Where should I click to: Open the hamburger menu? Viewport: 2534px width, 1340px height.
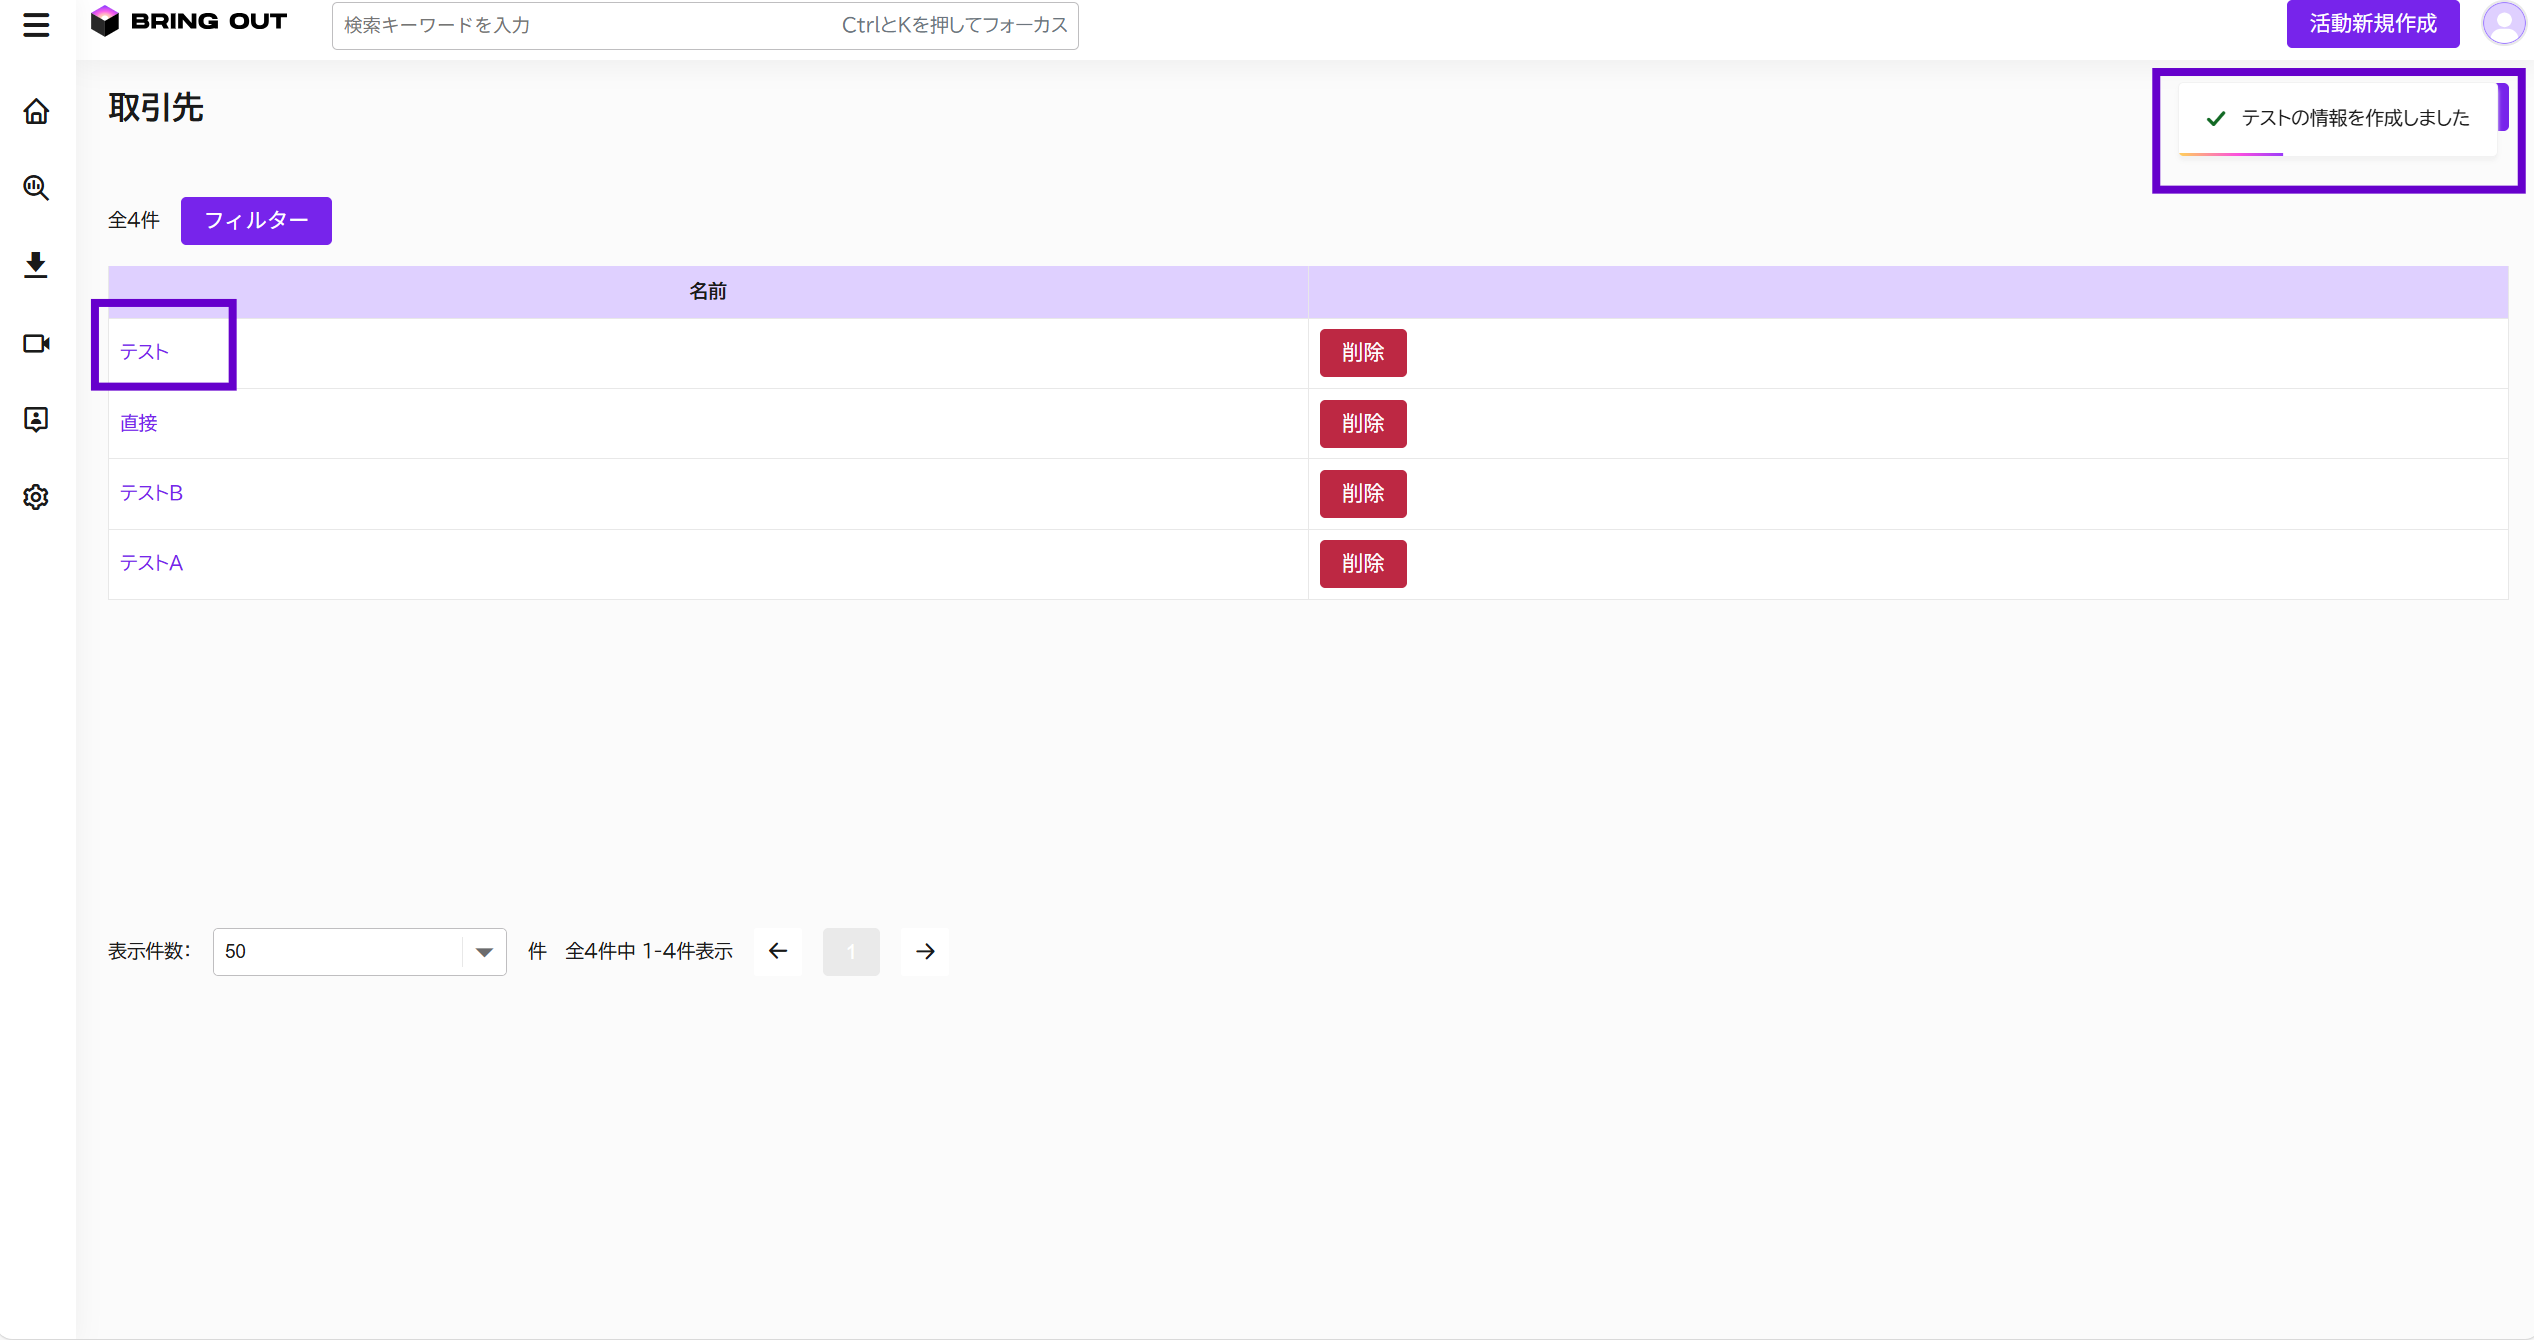pos(36,25)
